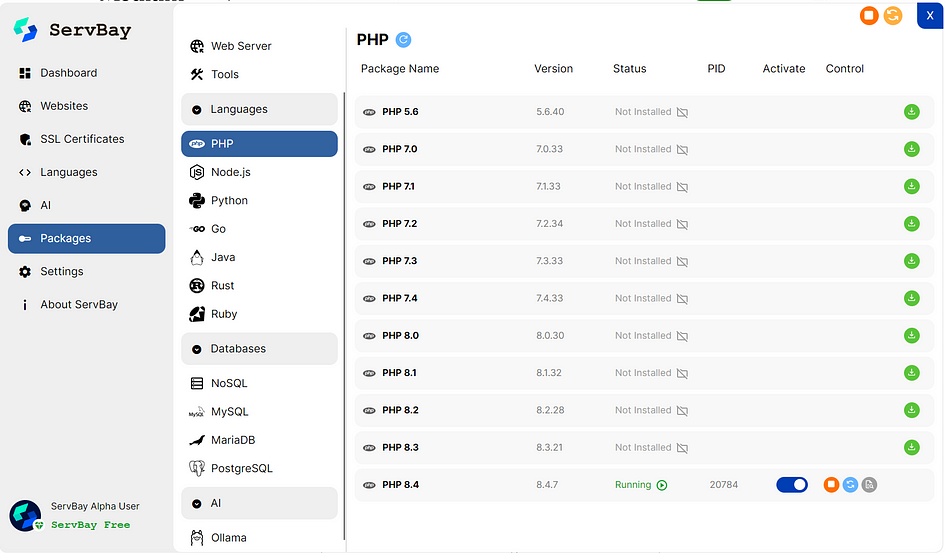Go to Websites in the sidebar
Screen dimensions: 945x553
86,106
